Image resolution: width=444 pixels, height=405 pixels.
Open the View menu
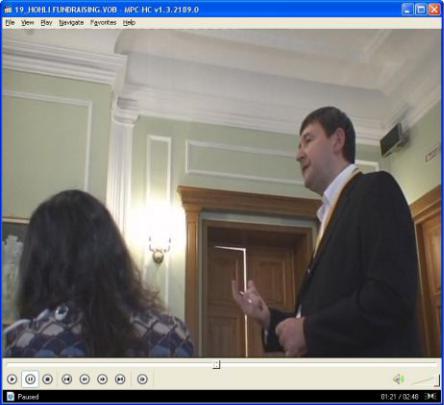[27, 23]
